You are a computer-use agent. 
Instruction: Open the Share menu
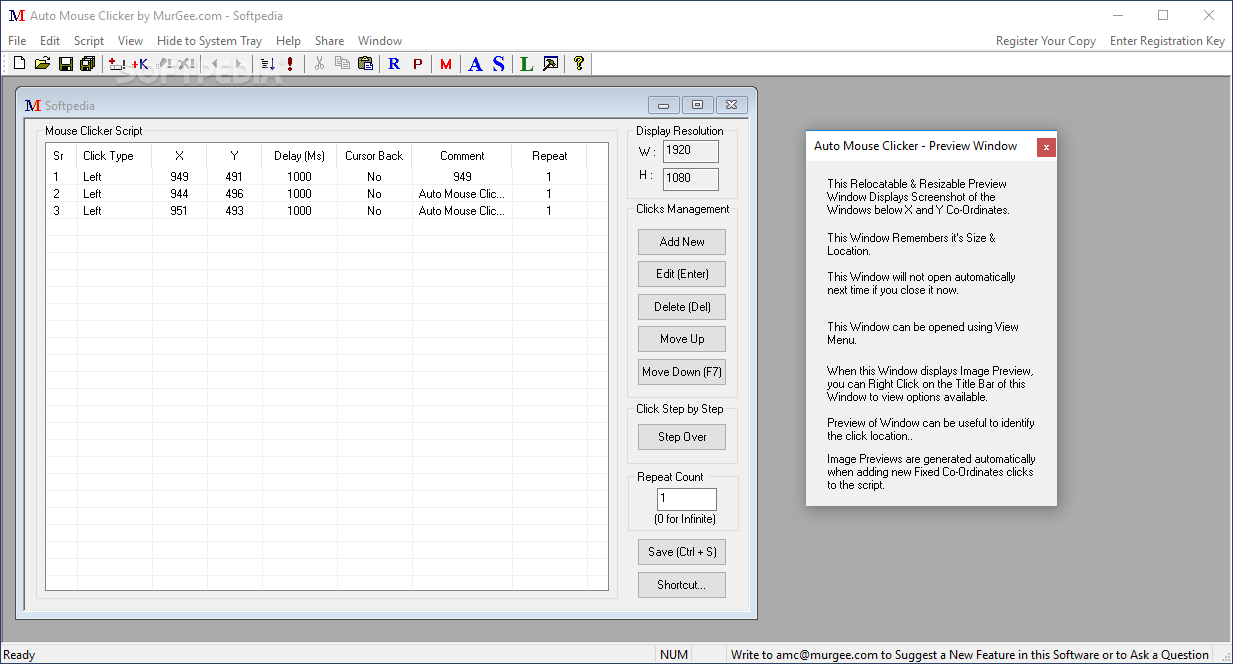pos(329,41)
